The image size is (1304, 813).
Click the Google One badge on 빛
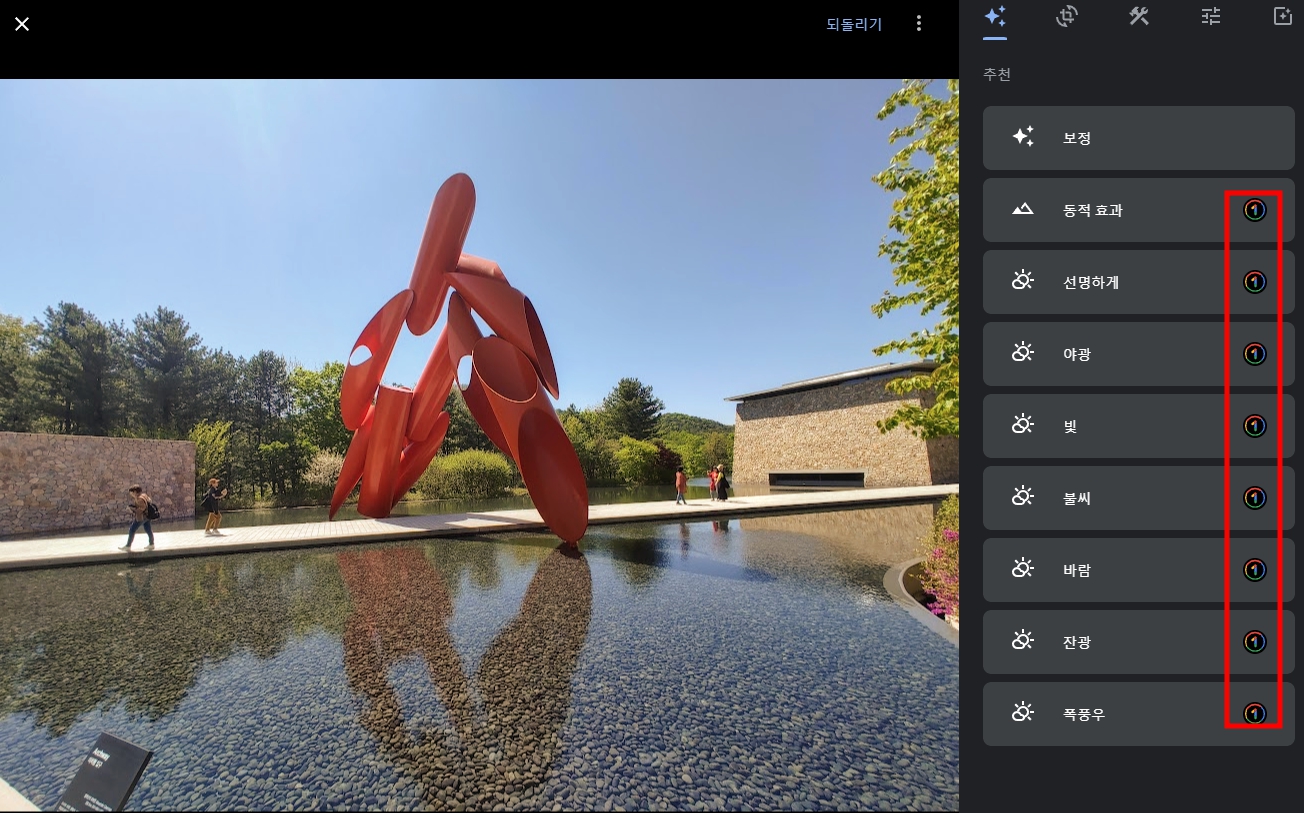pos(1255,426)
